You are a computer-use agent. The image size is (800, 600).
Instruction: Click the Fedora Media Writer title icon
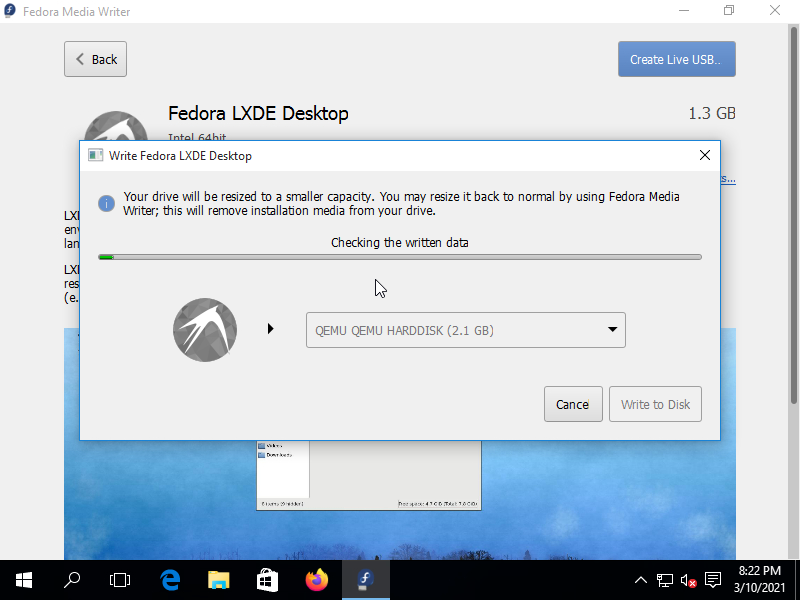10,11
